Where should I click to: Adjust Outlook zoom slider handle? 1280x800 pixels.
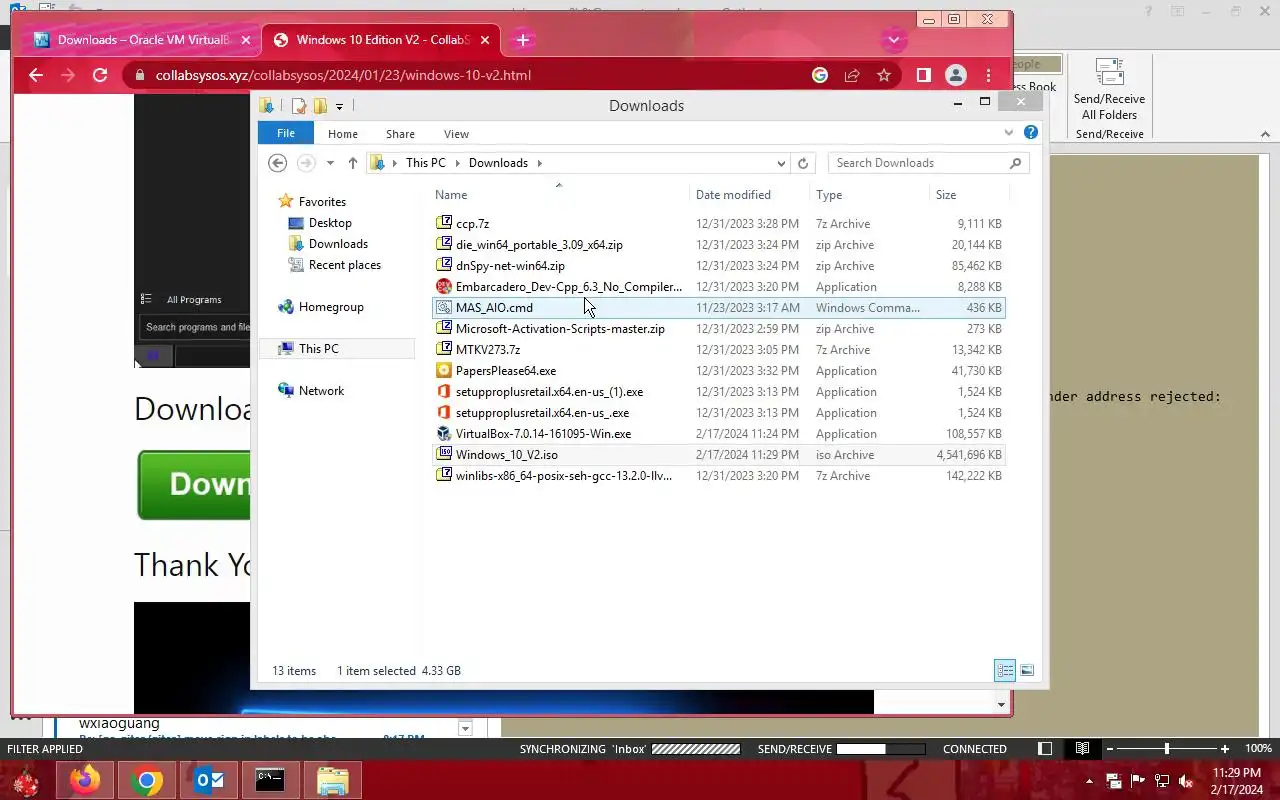(x=1166, y=749)
